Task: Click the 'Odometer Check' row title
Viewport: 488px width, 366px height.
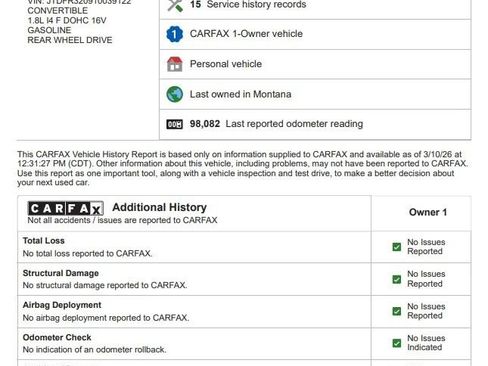Action: (57, 337)
